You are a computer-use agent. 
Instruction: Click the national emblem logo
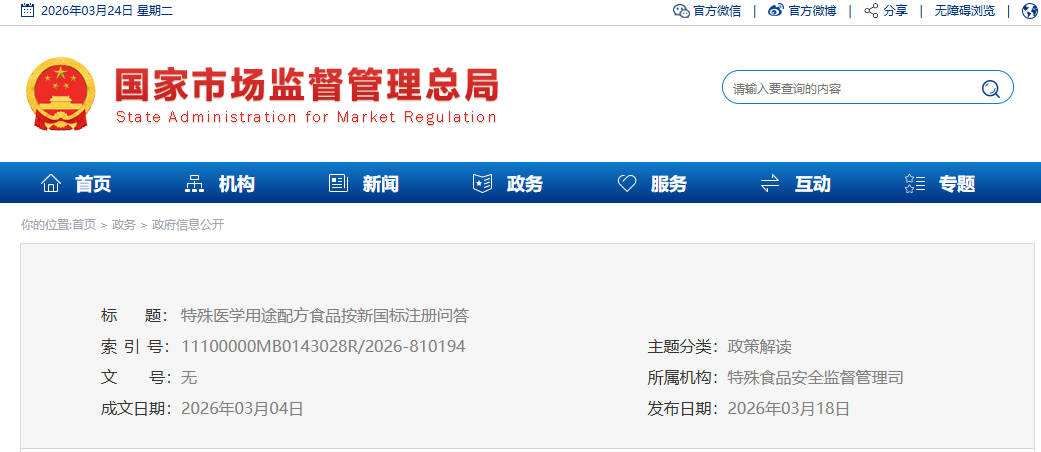point(62,94)
